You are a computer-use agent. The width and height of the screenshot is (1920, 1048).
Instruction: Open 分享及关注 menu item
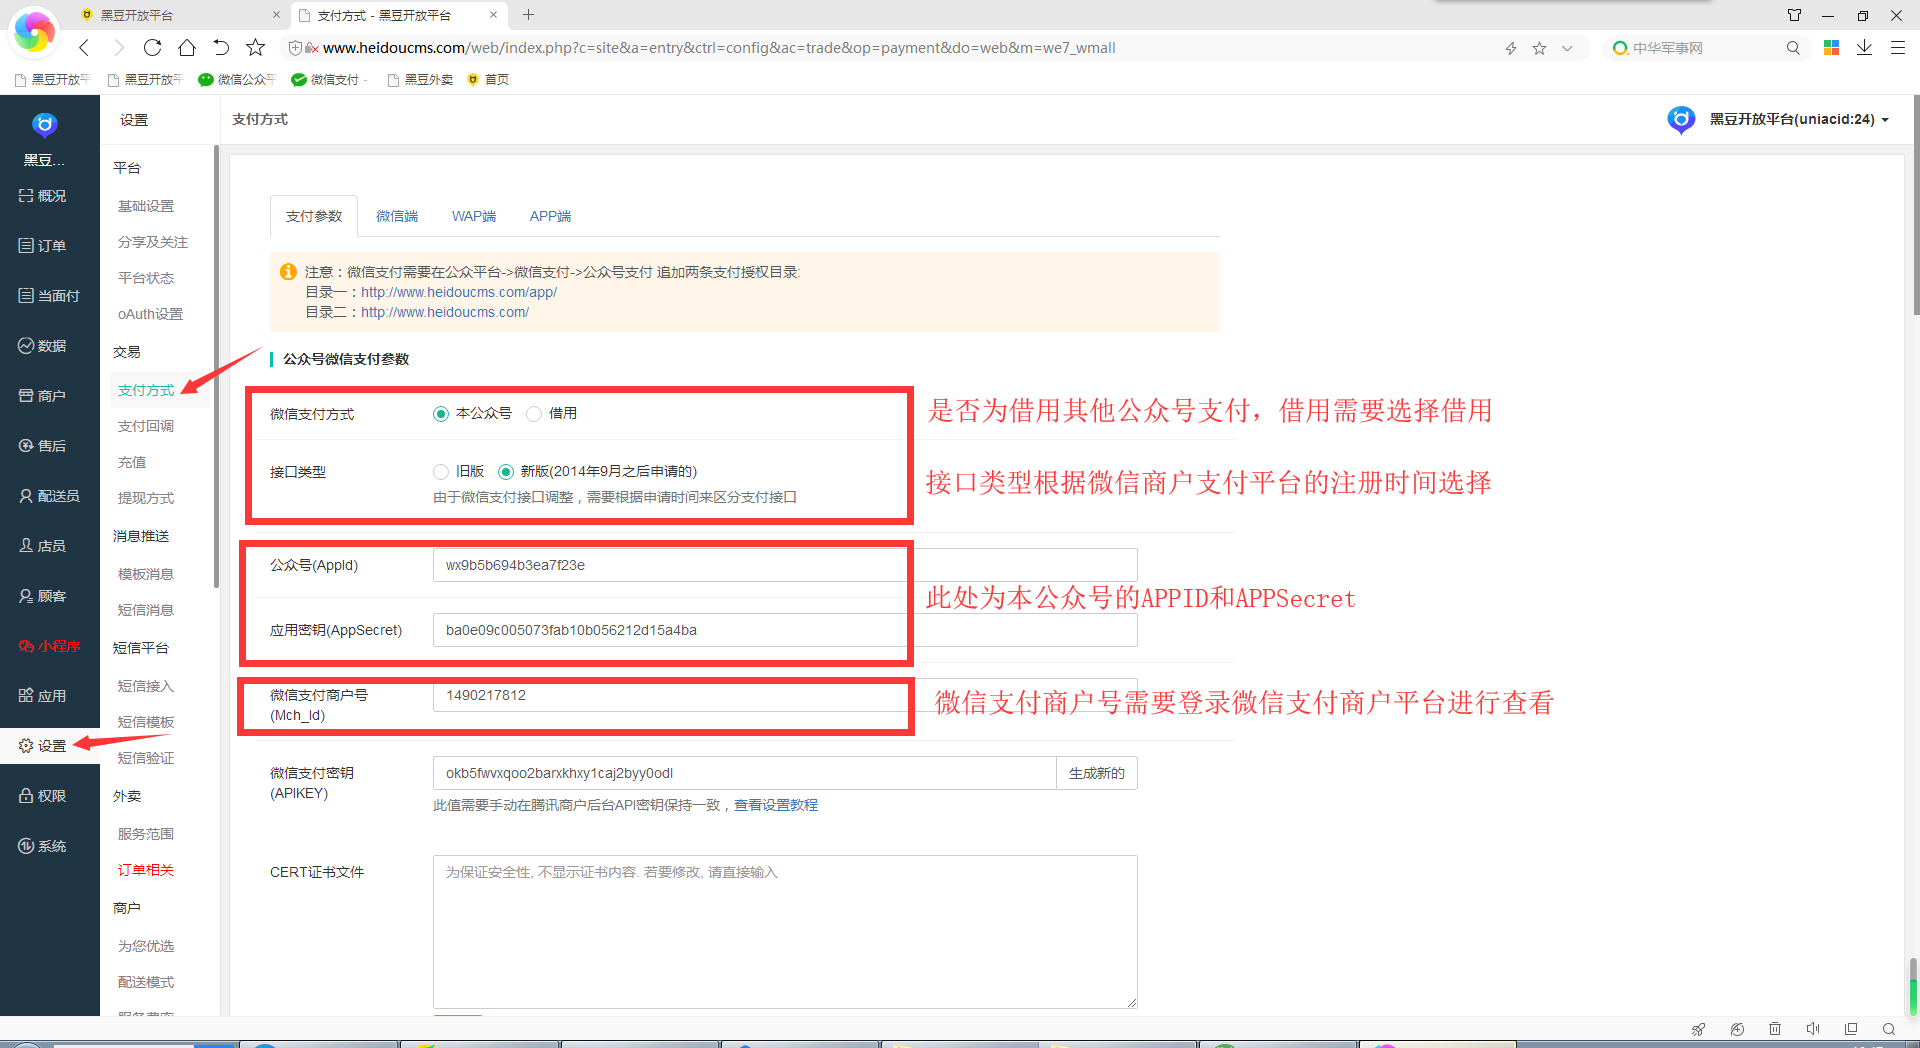click(x=153, y=242)
